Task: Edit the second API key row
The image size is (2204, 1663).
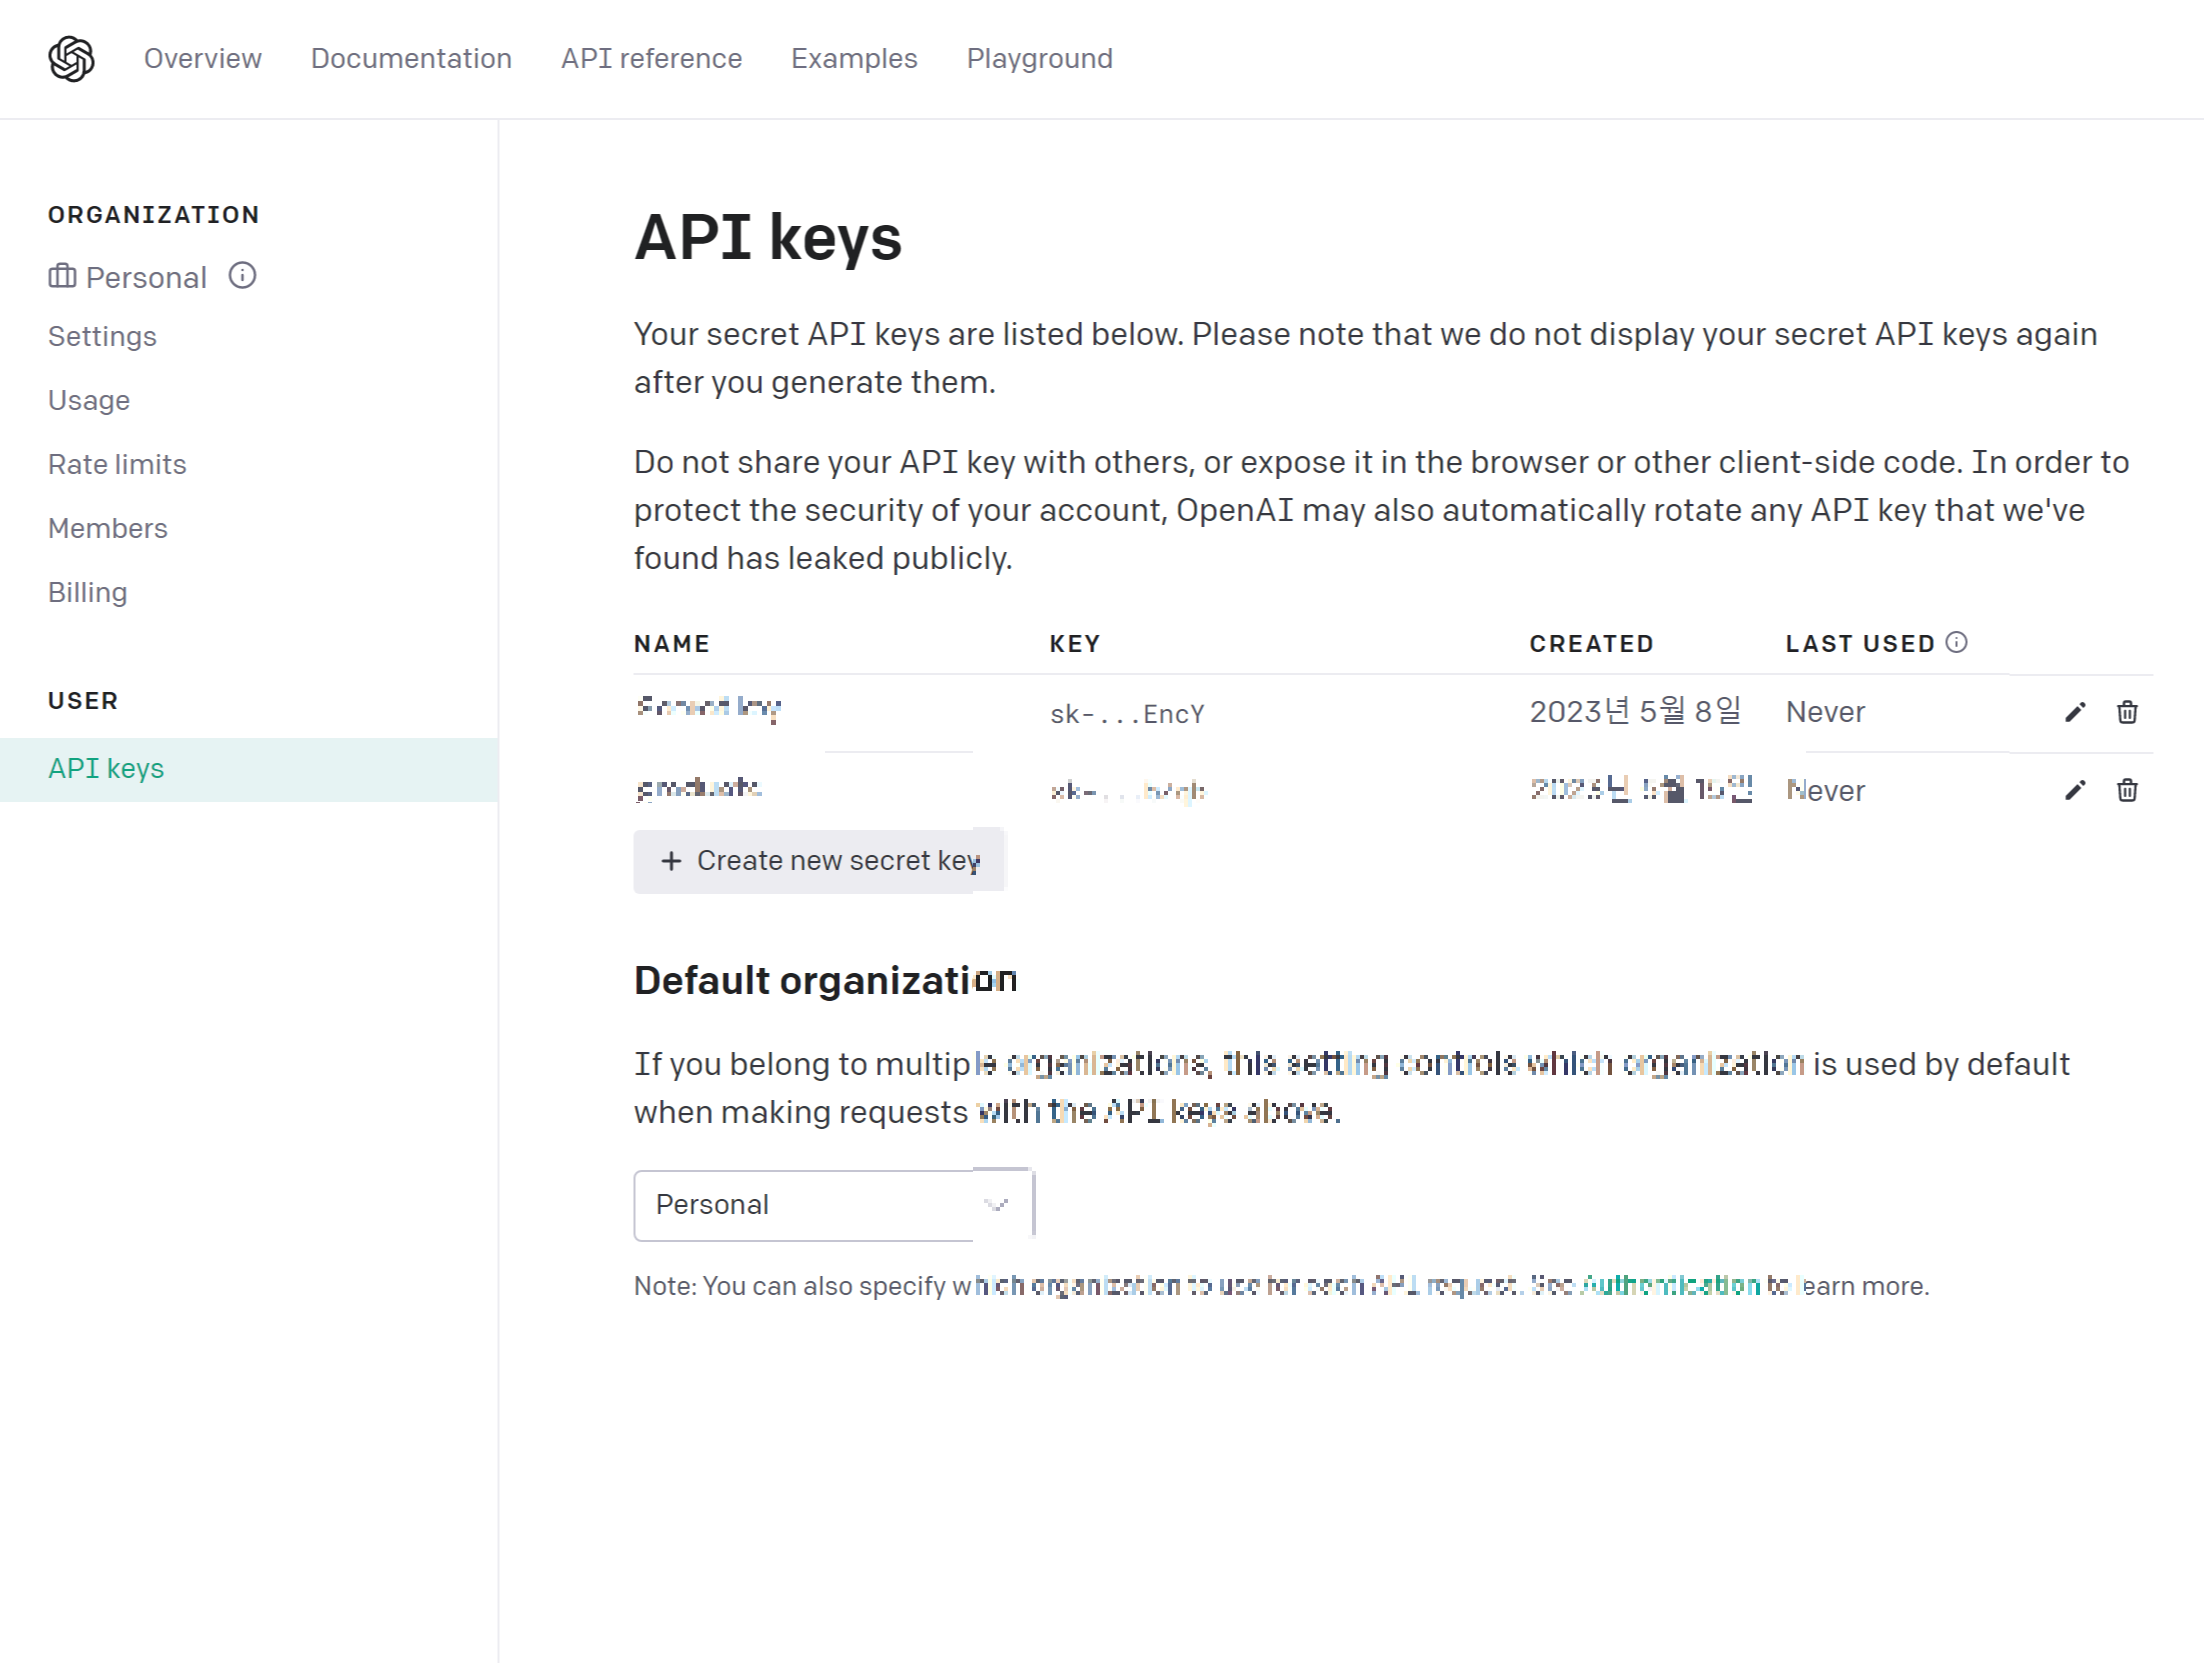Action: [x=2075, y=790]
